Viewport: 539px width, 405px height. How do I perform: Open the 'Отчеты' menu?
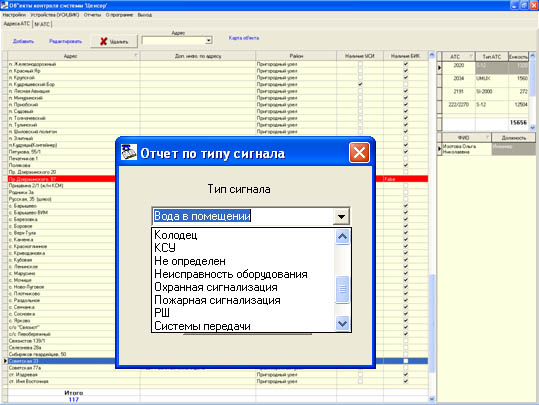point(92,15)
